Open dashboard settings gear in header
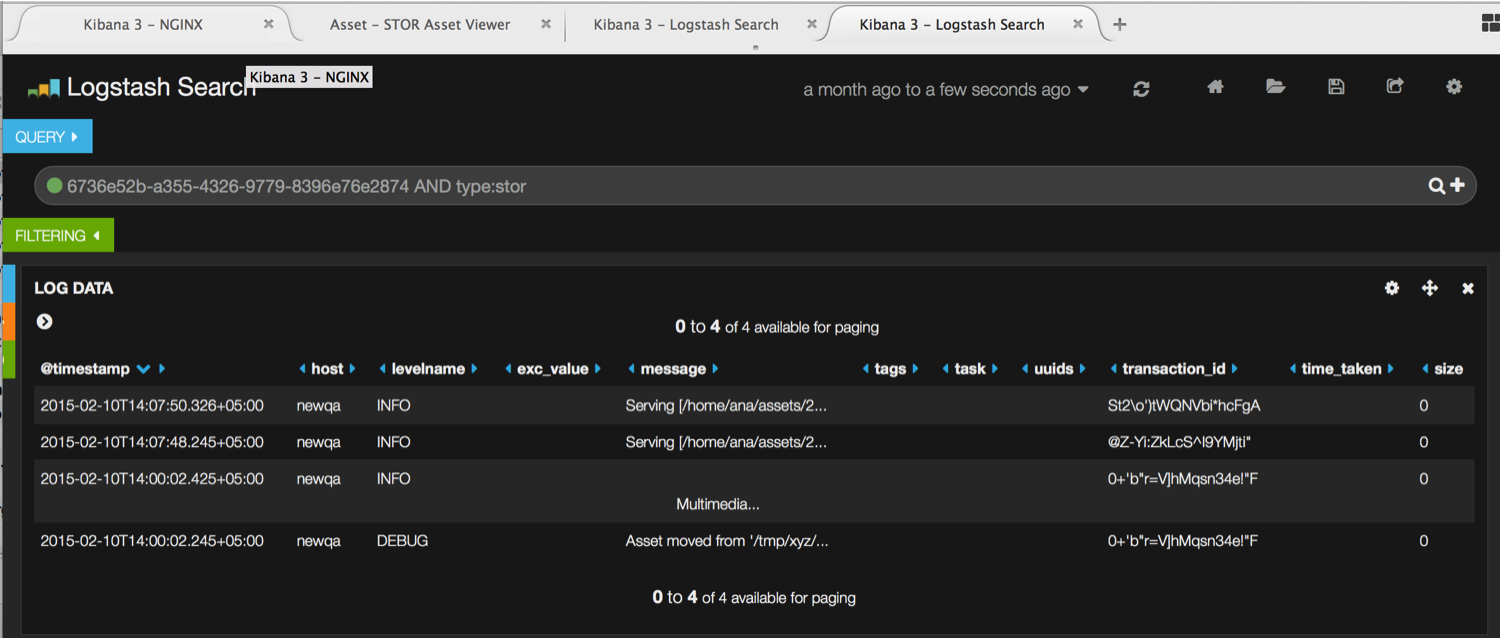Screen dimensions: 1500x639 click(1454, 87)
